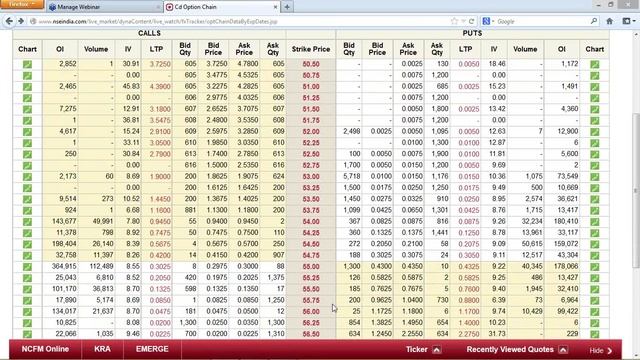
Task: Click the page vertical scrollbar thumb
Action: [636, 190]
